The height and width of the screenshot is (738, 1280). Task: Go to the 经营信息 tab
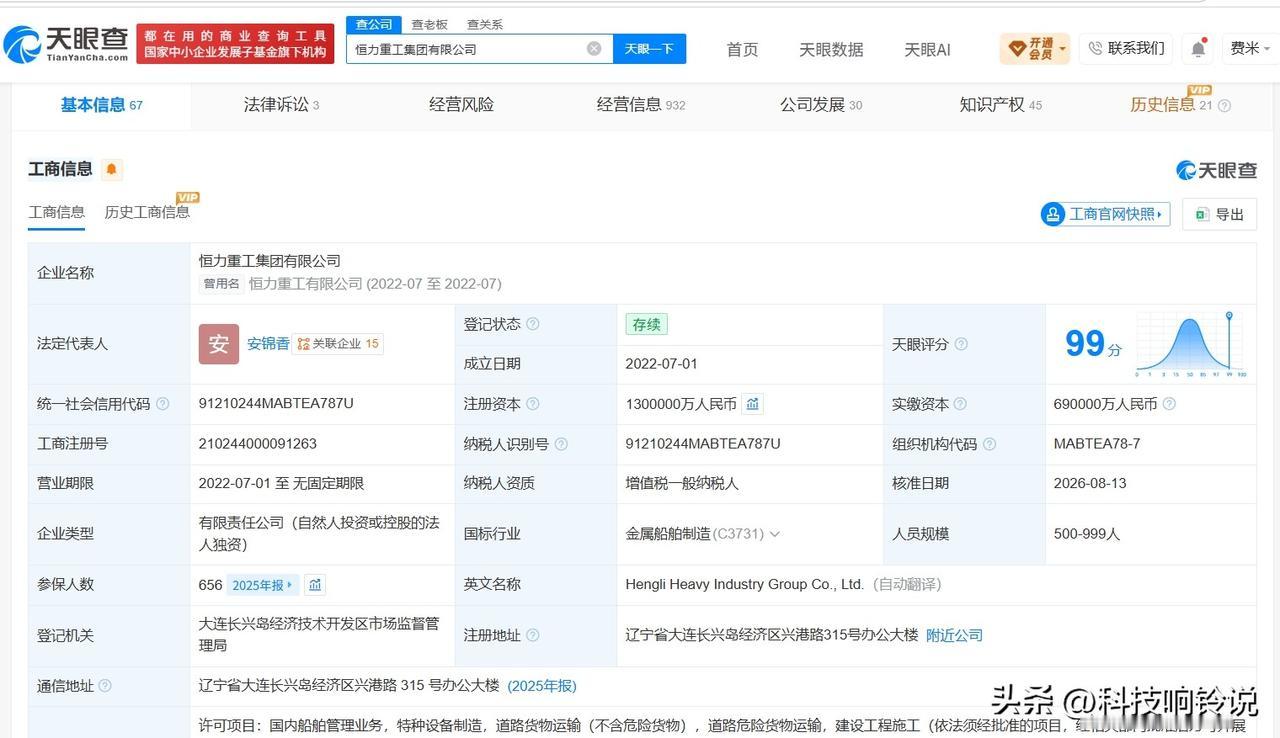[x=641, y=104]
